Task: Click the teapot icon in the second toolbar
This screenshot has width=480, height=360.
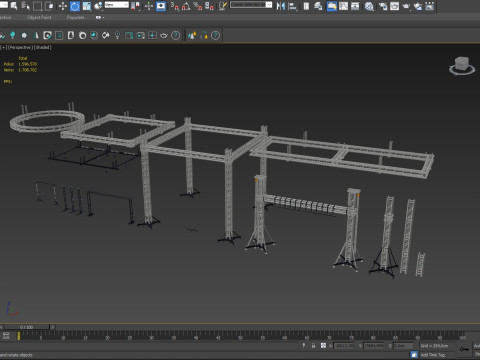Action: pos(164,35)
